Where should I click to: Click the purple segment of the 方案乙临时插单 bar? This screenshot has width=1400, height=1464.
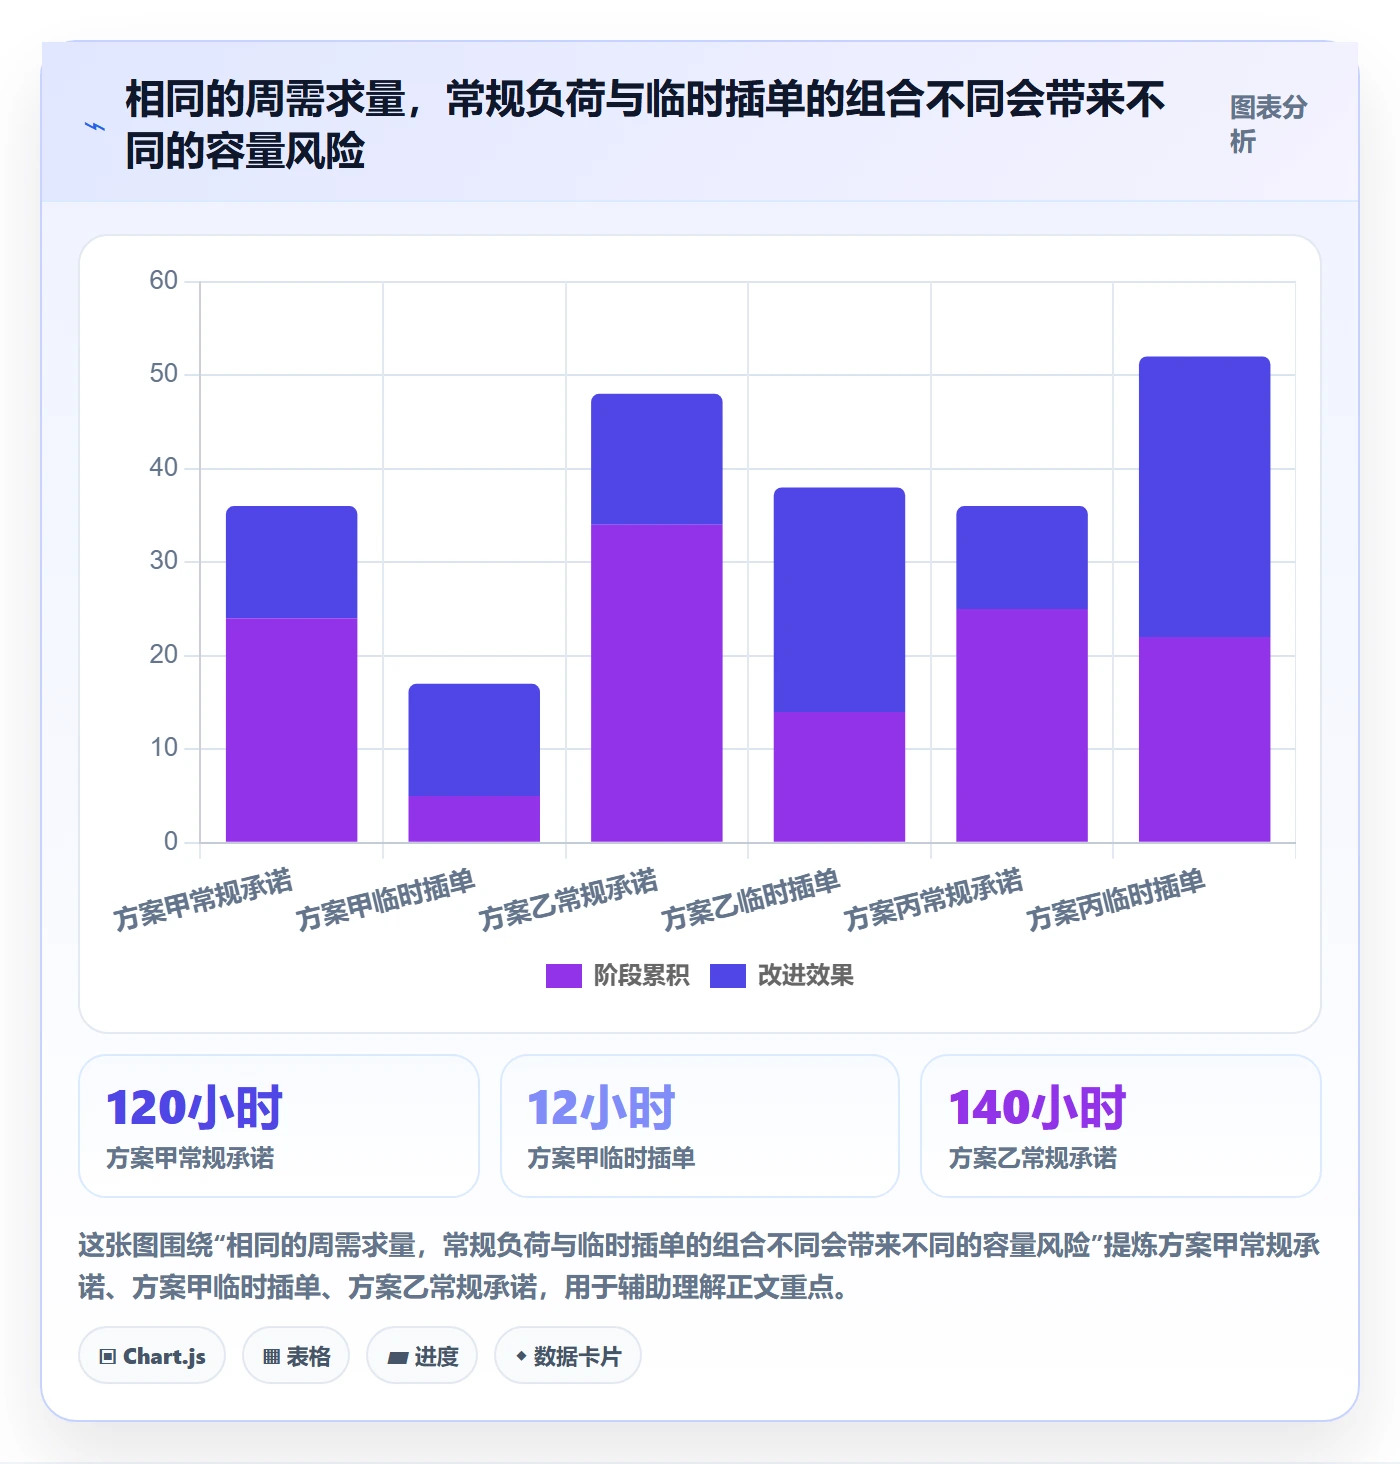tap(839, 777)
